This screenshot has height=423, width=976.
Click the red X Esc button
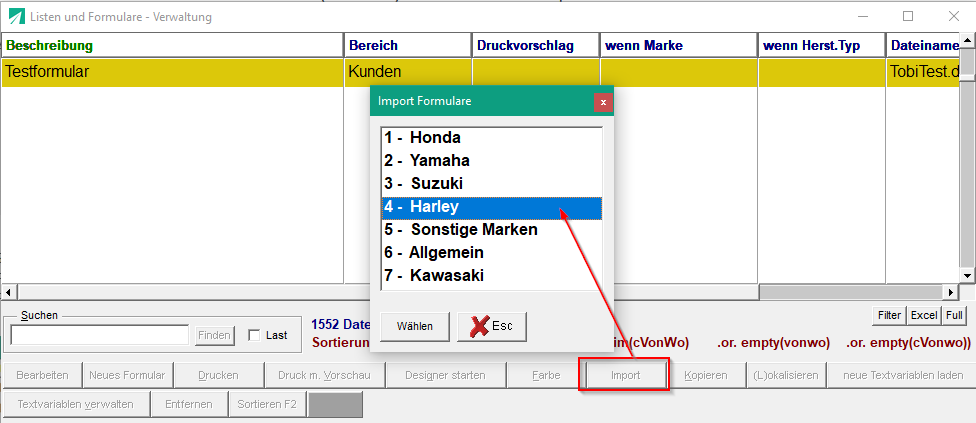coord(492,327)
